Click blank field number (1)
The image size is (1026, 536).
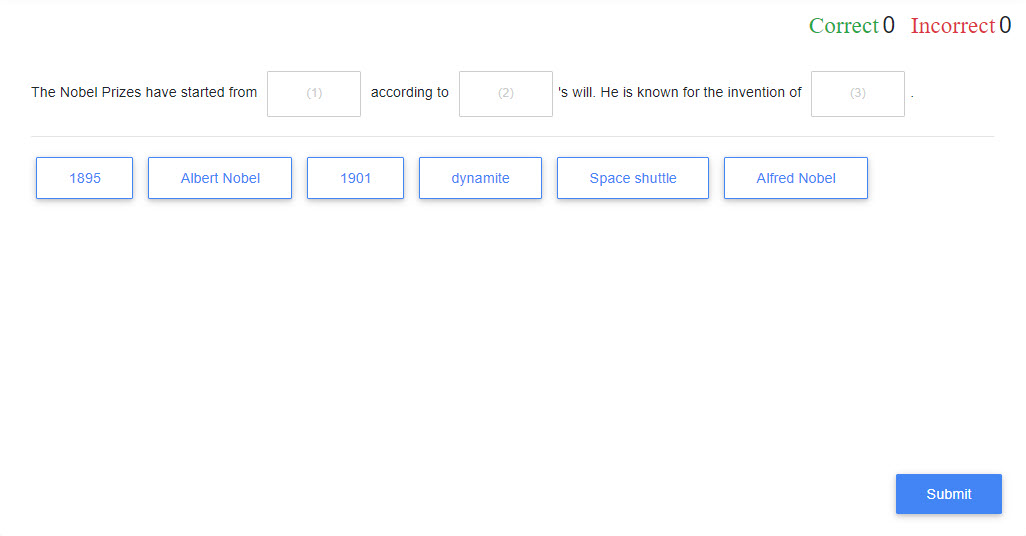point(314,93)
